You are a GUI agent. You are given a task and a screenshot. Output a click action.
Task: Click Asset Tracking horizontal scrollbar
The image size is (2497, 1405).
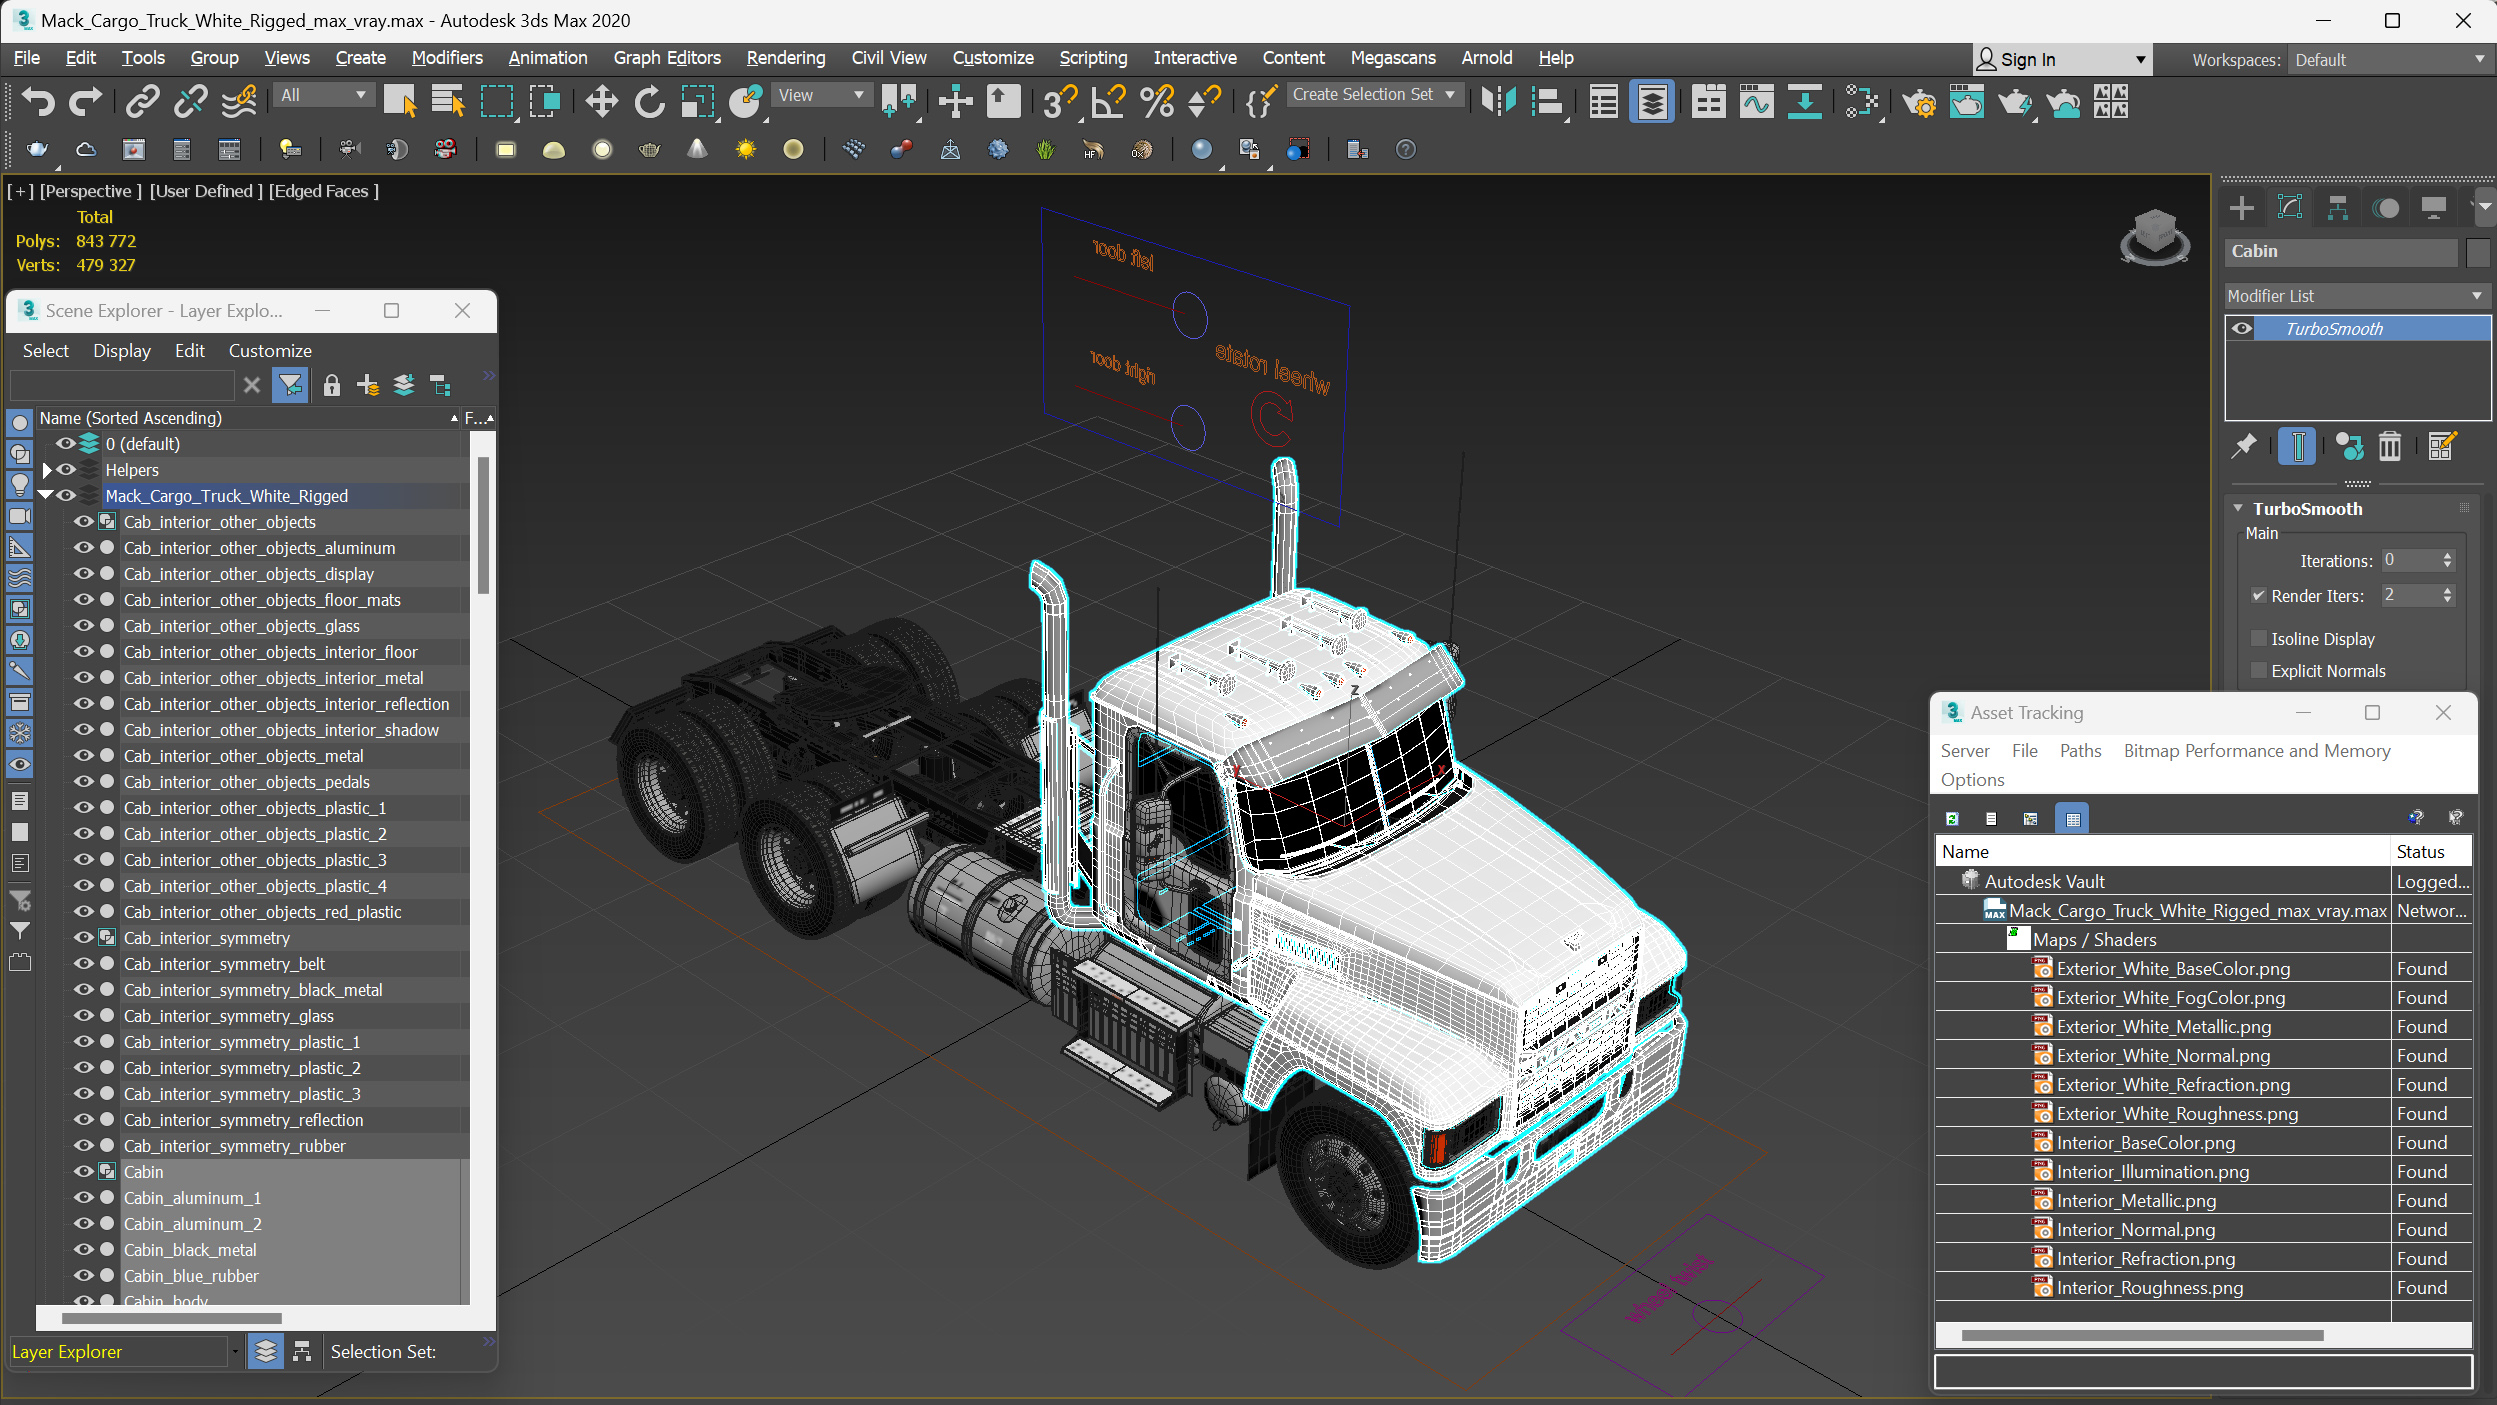[x=2142, y=1335]
